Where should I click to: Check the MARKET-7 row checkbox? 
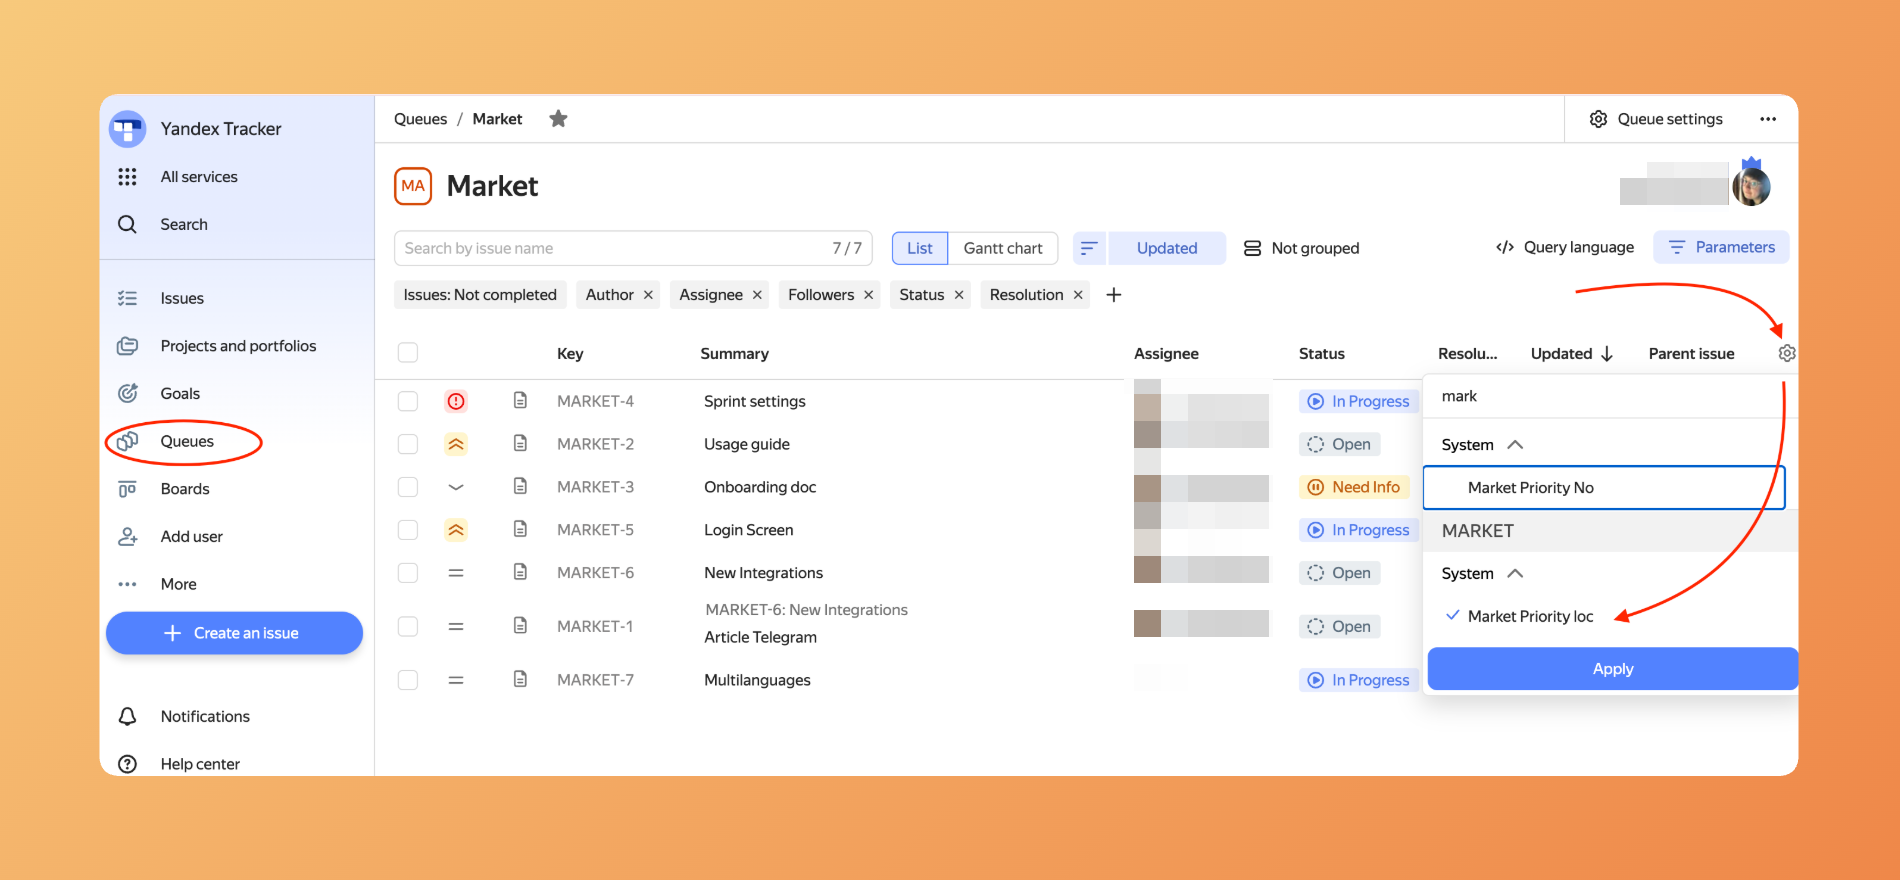408,680
